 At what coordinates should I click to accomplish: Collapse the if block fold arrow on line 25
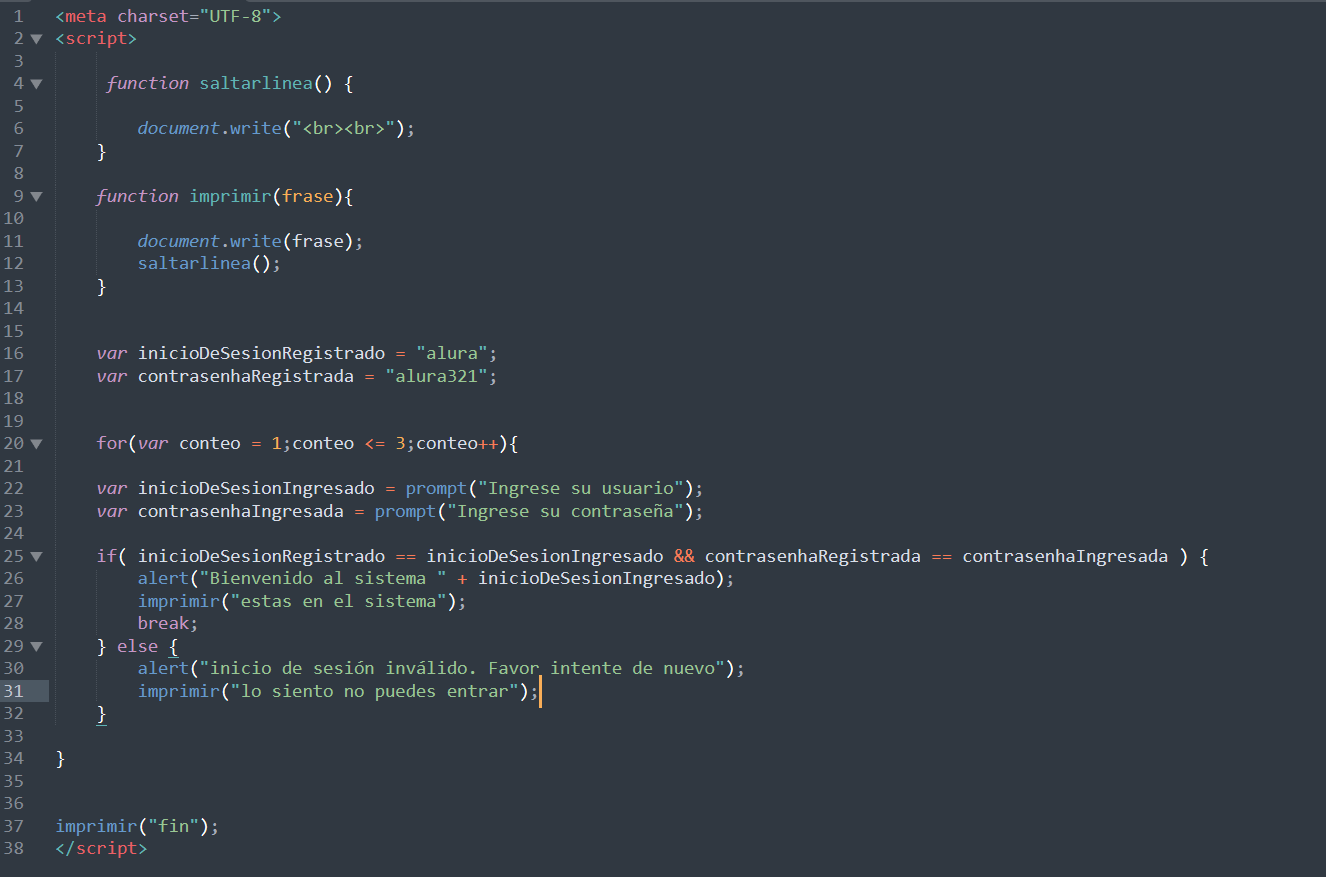pos(37,556)
